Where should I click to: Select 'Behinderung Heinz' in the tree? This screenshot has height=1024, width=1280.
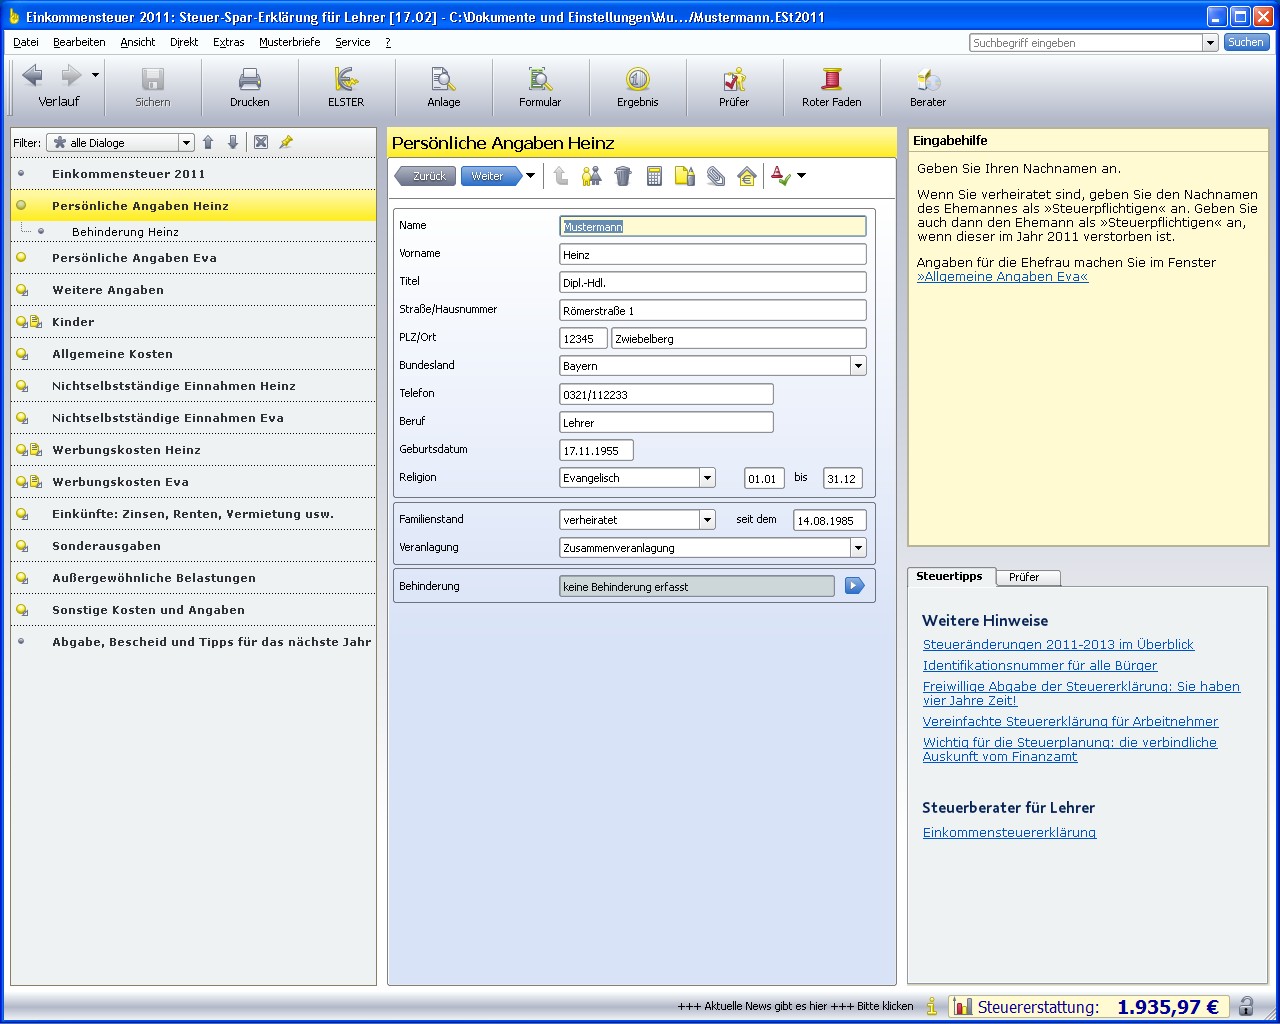[x=125, y=232]
